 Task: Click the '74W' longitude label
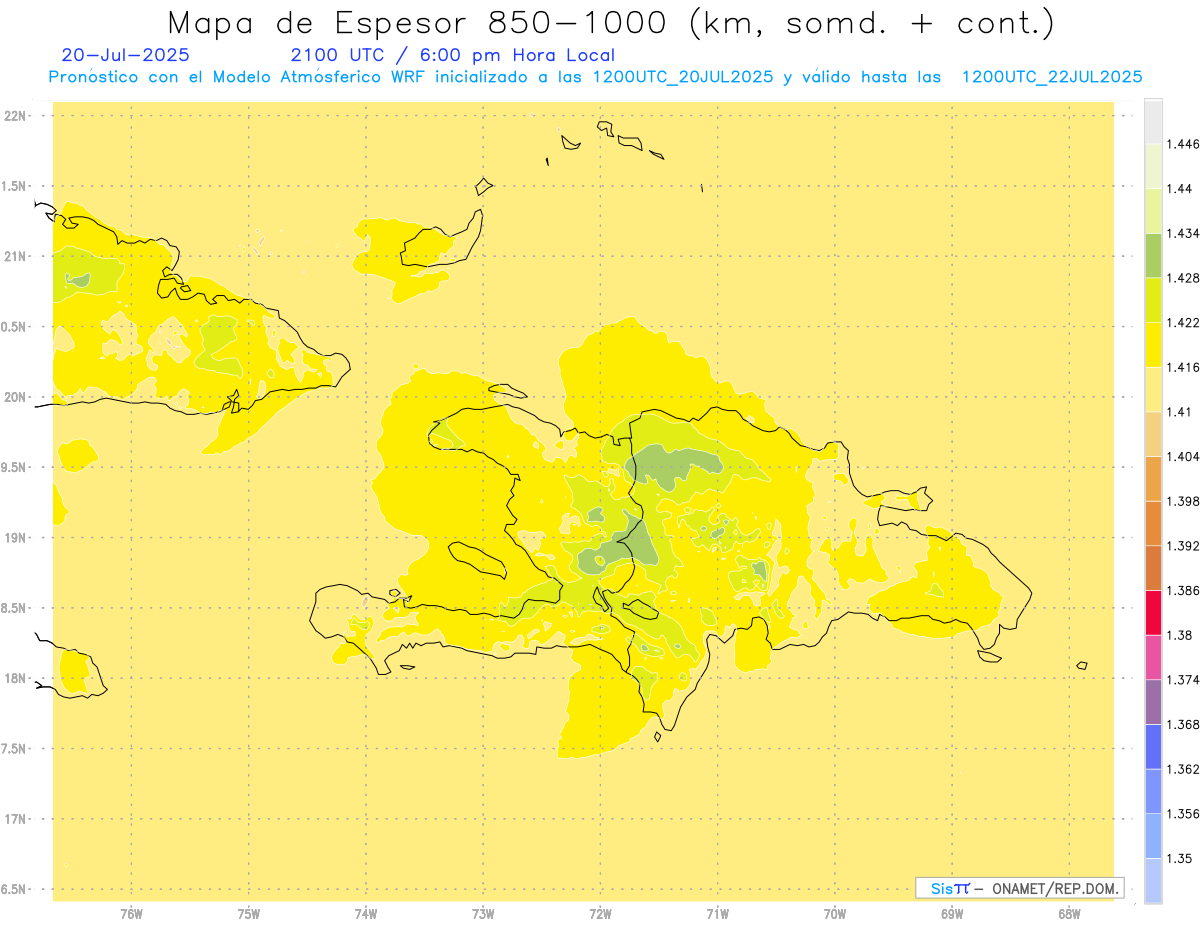[x=366, y=913]
